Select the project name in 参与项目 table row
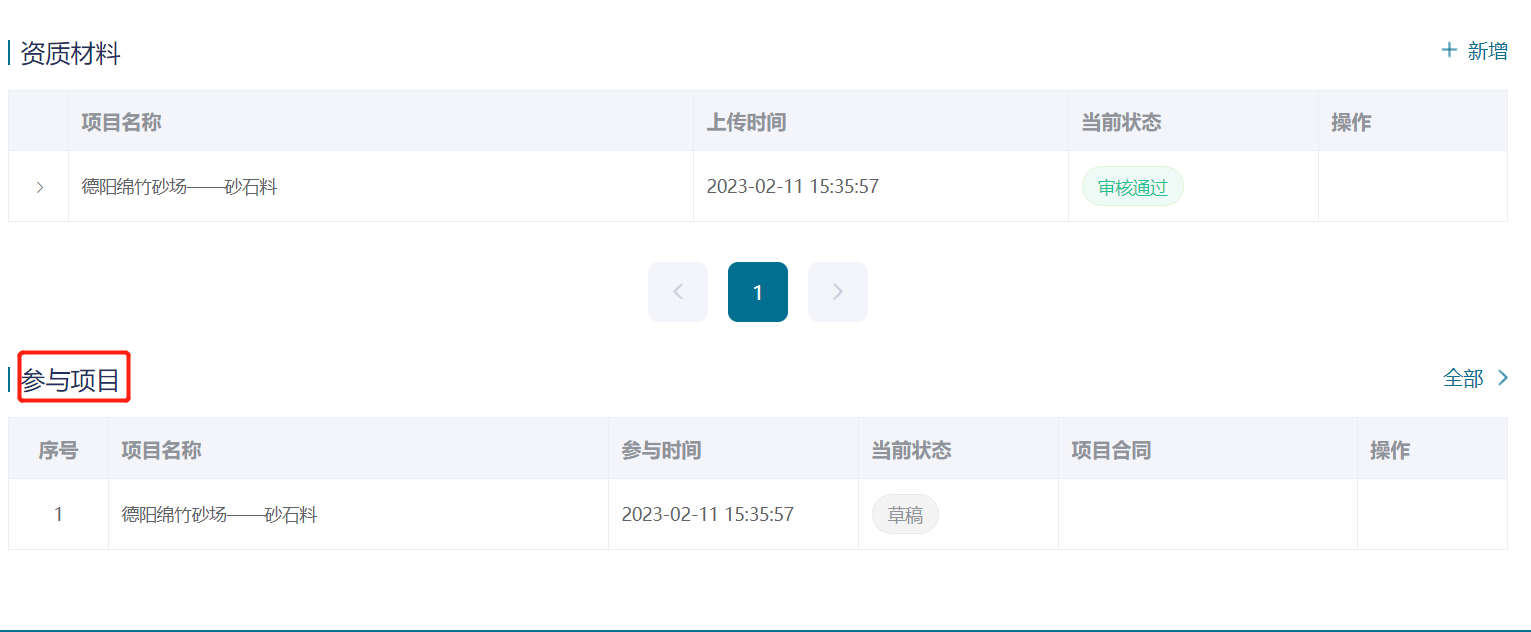The width and height of the screenshot is (1531, 632). point(219,515)
